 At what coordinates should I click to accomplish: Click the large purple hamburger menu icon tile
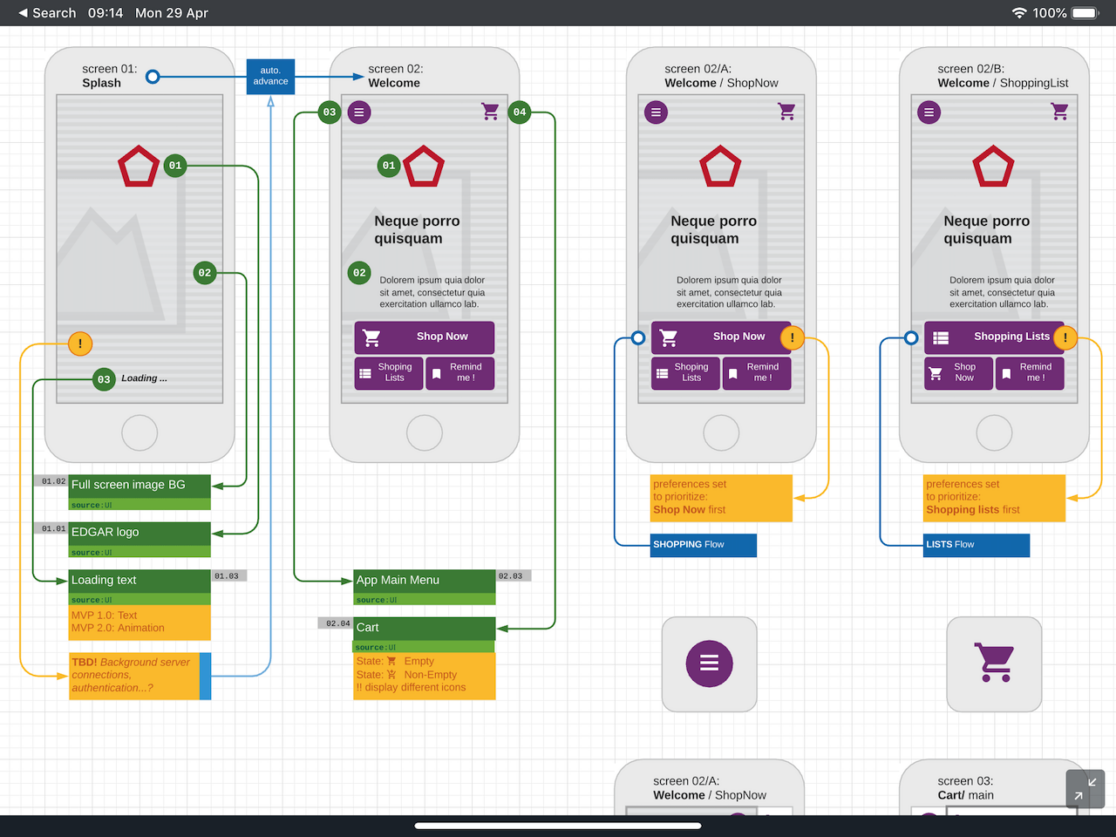coord(709,664)
